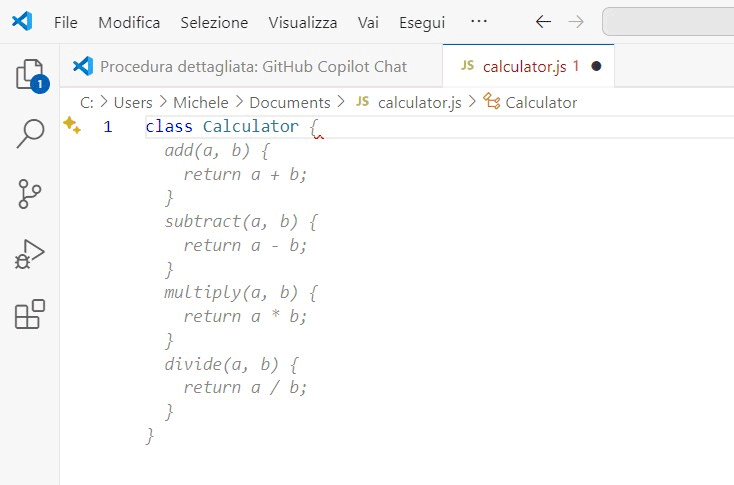Open the Source Control view
This screenshot has width=734, height=485.
[x=29, y=194]
